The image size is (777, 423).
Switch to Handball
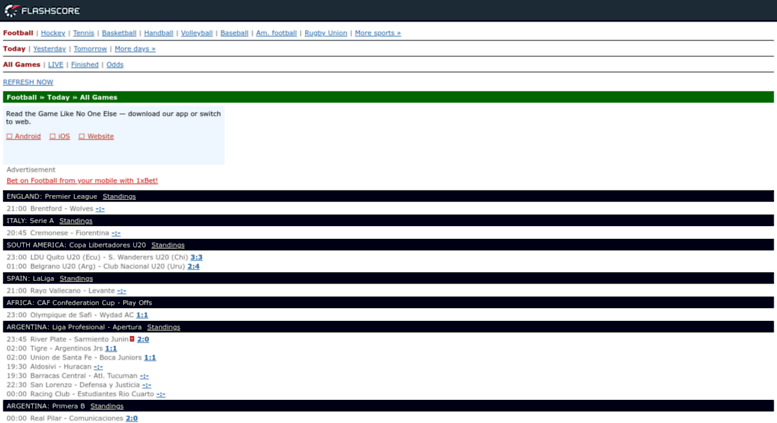tap(159, 33)
